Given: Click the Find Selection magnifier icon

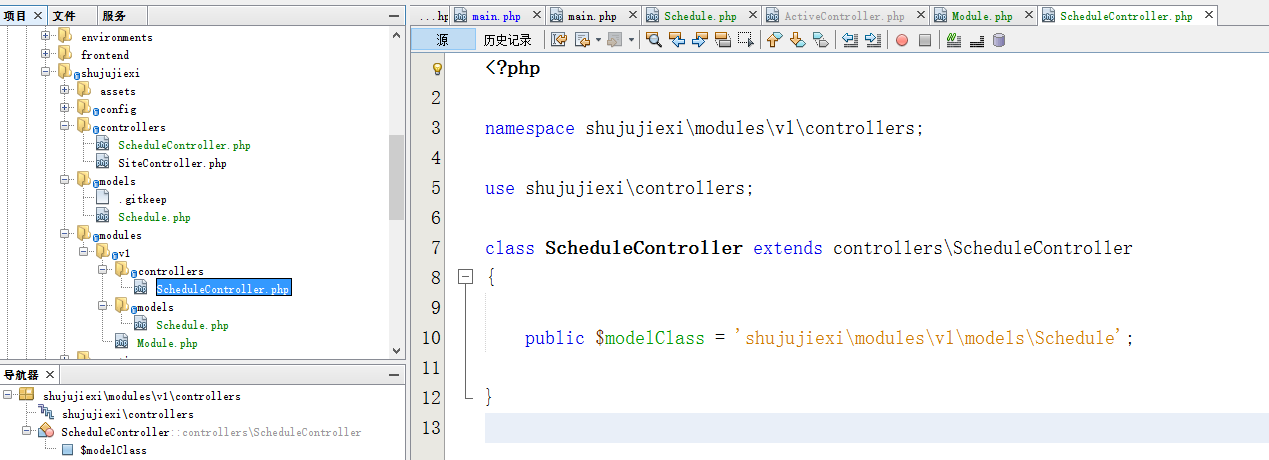Looking at the screenshot, I should point(653,40).
